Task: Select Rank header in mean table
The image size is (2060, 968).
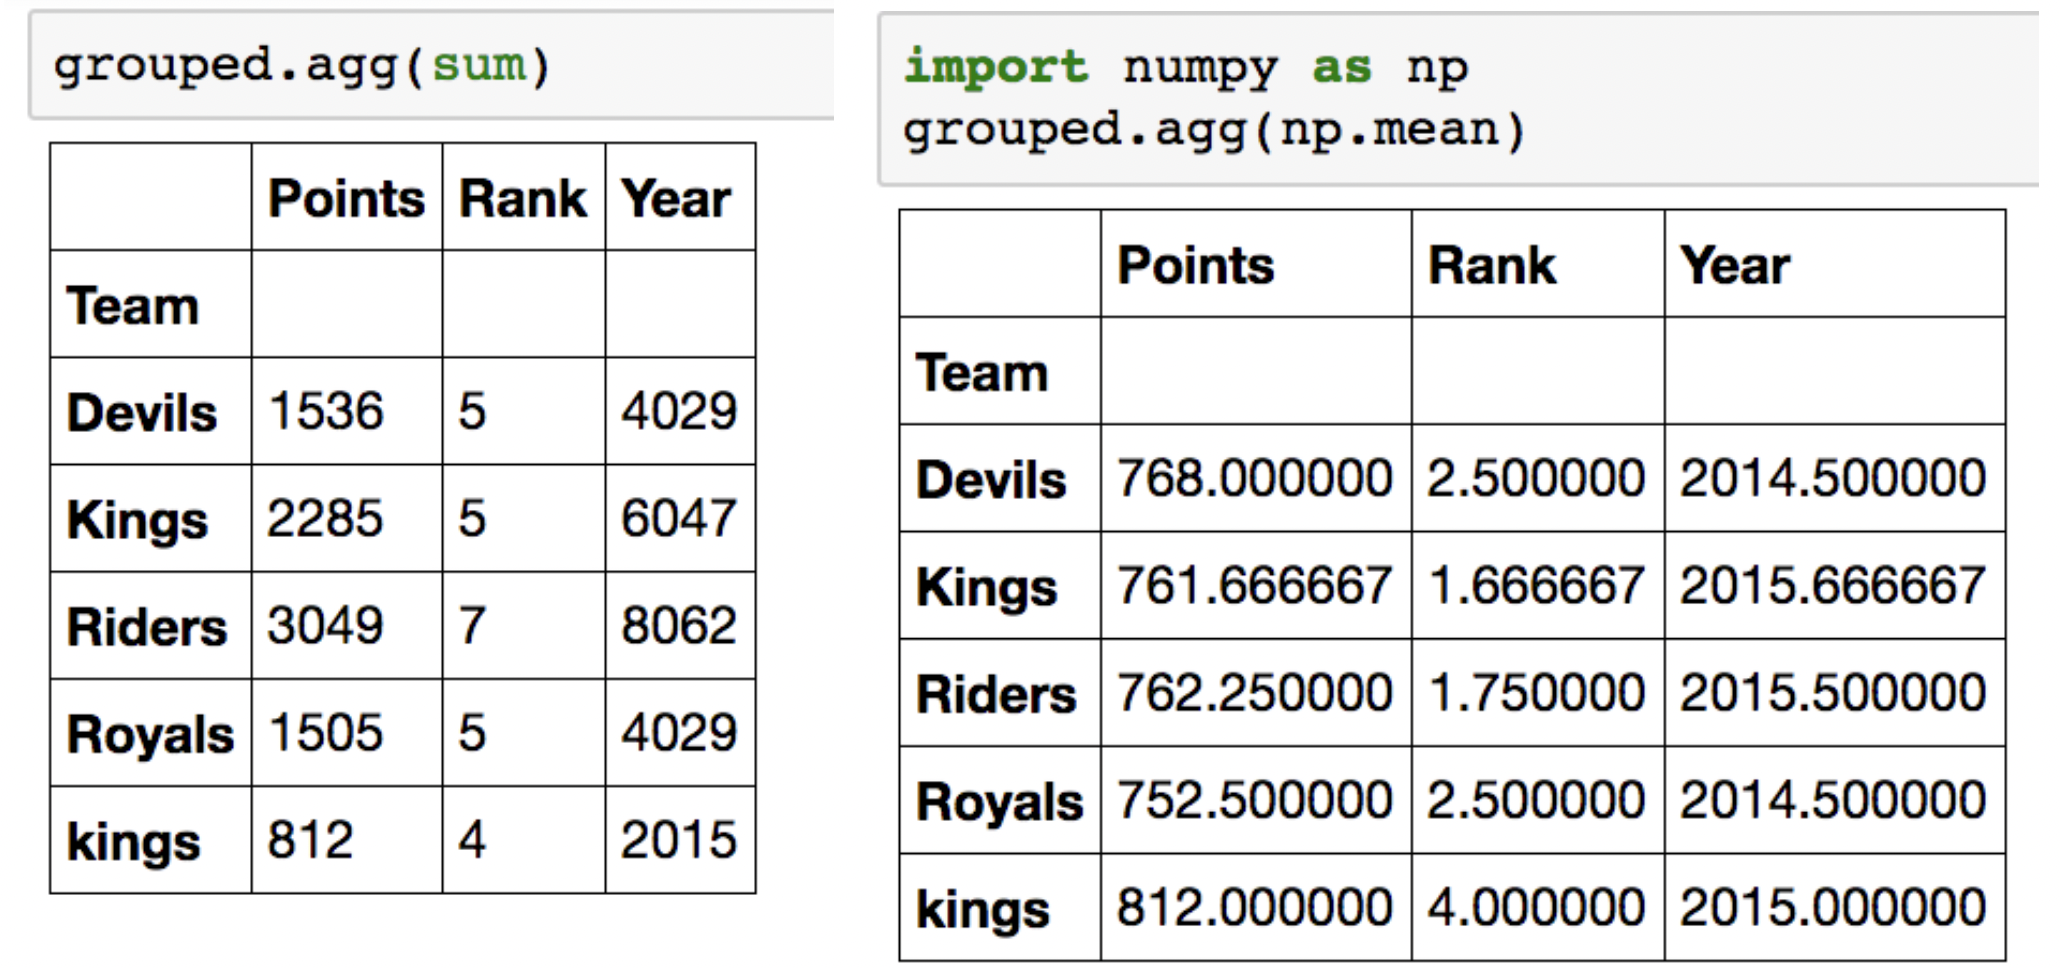Action: tap(1492, 266)
